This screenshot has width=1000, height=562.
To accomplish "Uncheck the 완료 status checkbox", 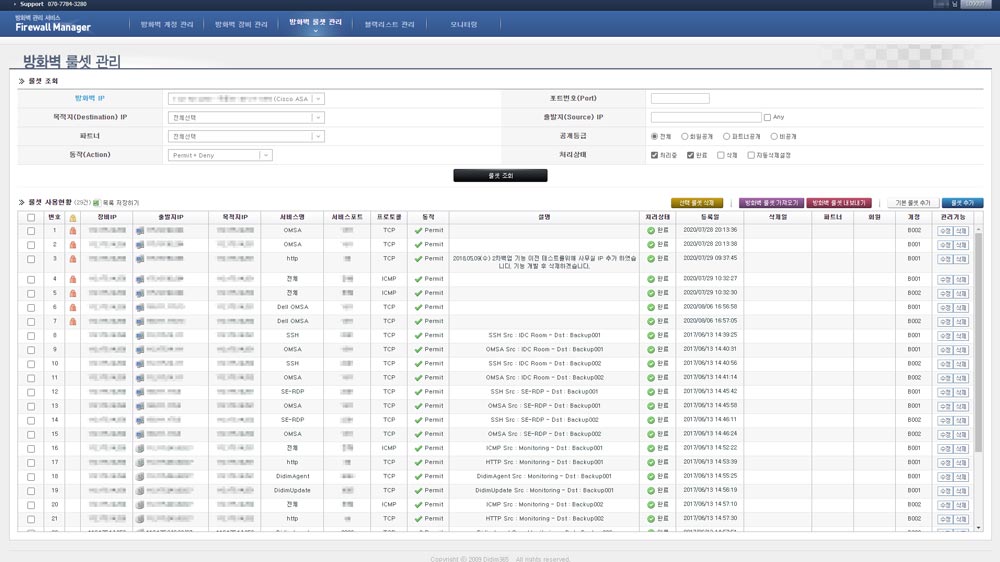I will click(x=690, y=155).
